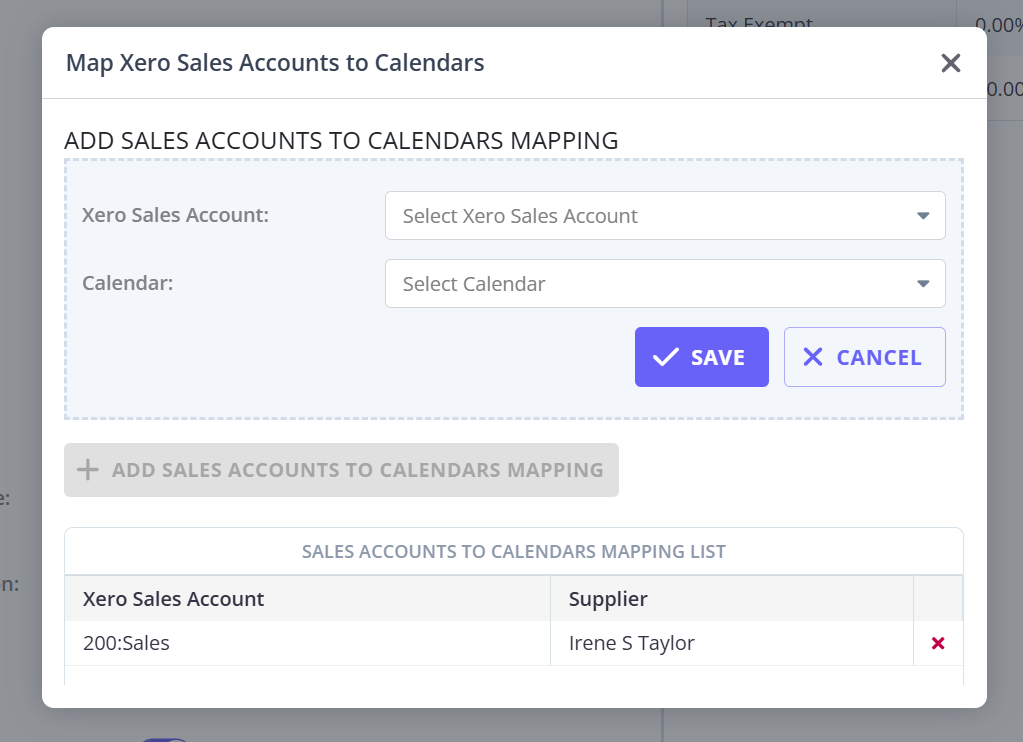This screenshot has height=742, width=1023.
Task: Select the Supplier column header
Action: [x=608, y=599]
